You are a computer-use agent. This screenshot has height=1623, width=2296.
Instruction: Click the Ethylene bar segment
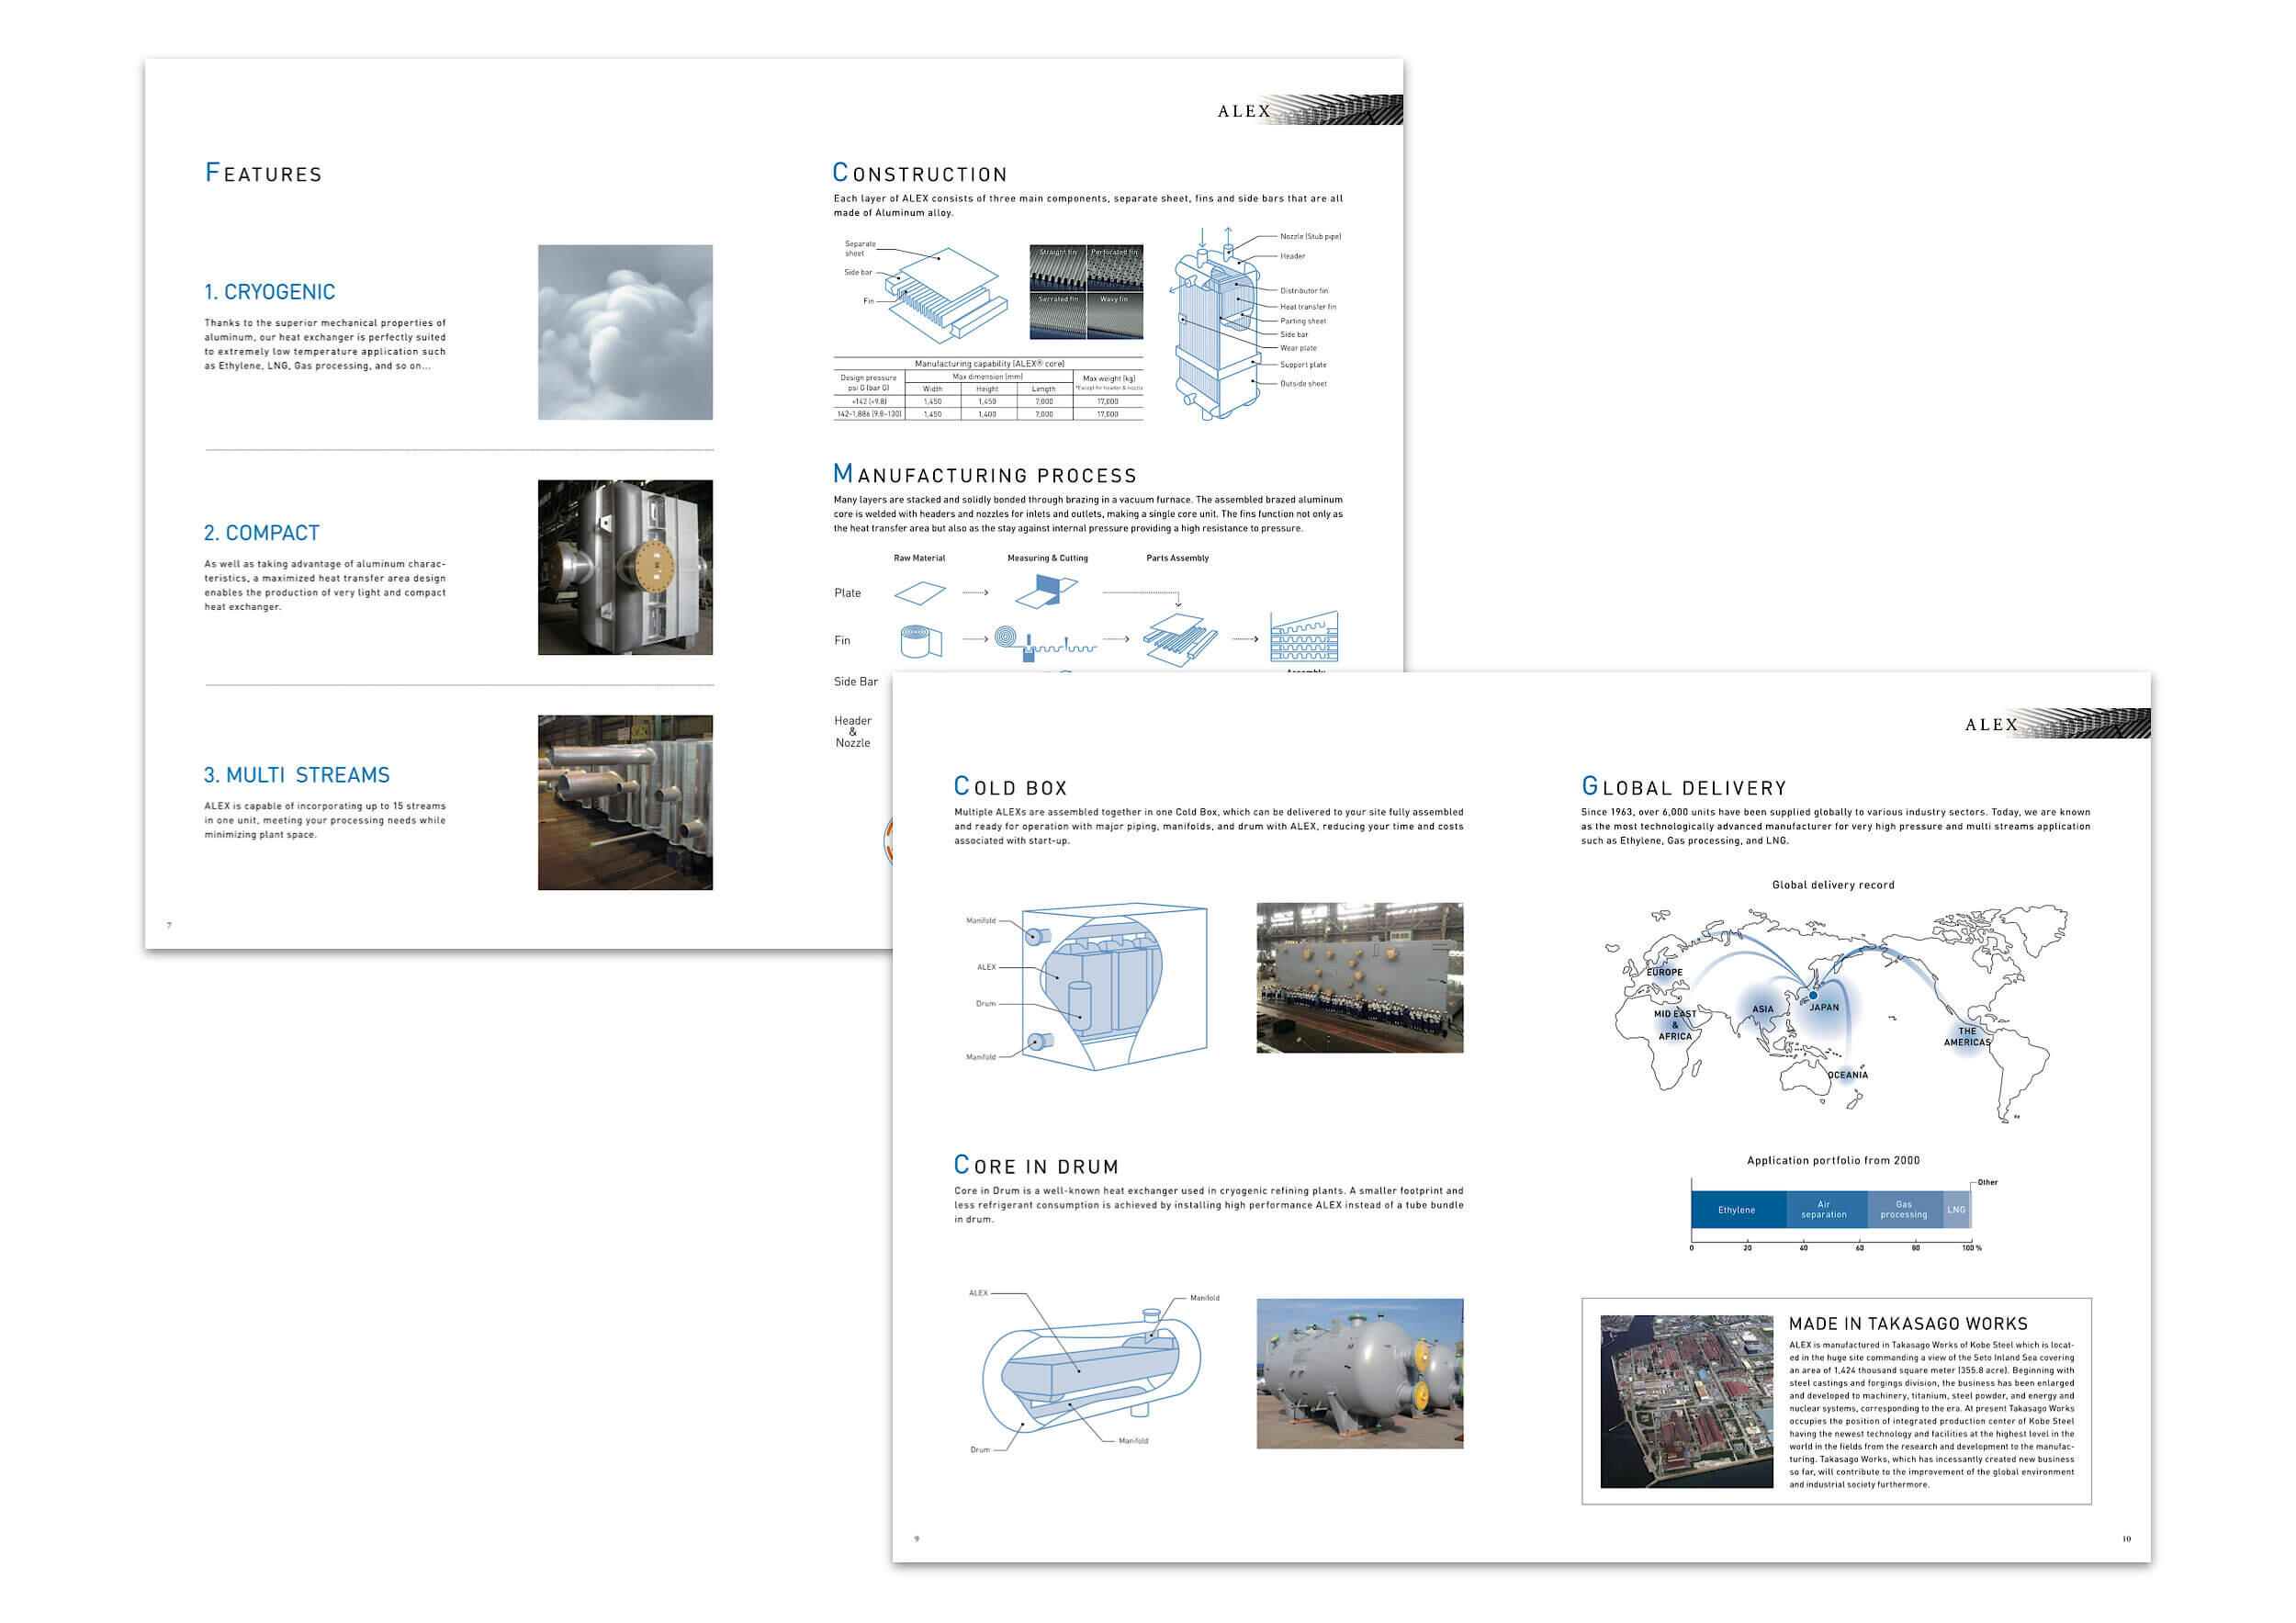coord(1738,1209)
